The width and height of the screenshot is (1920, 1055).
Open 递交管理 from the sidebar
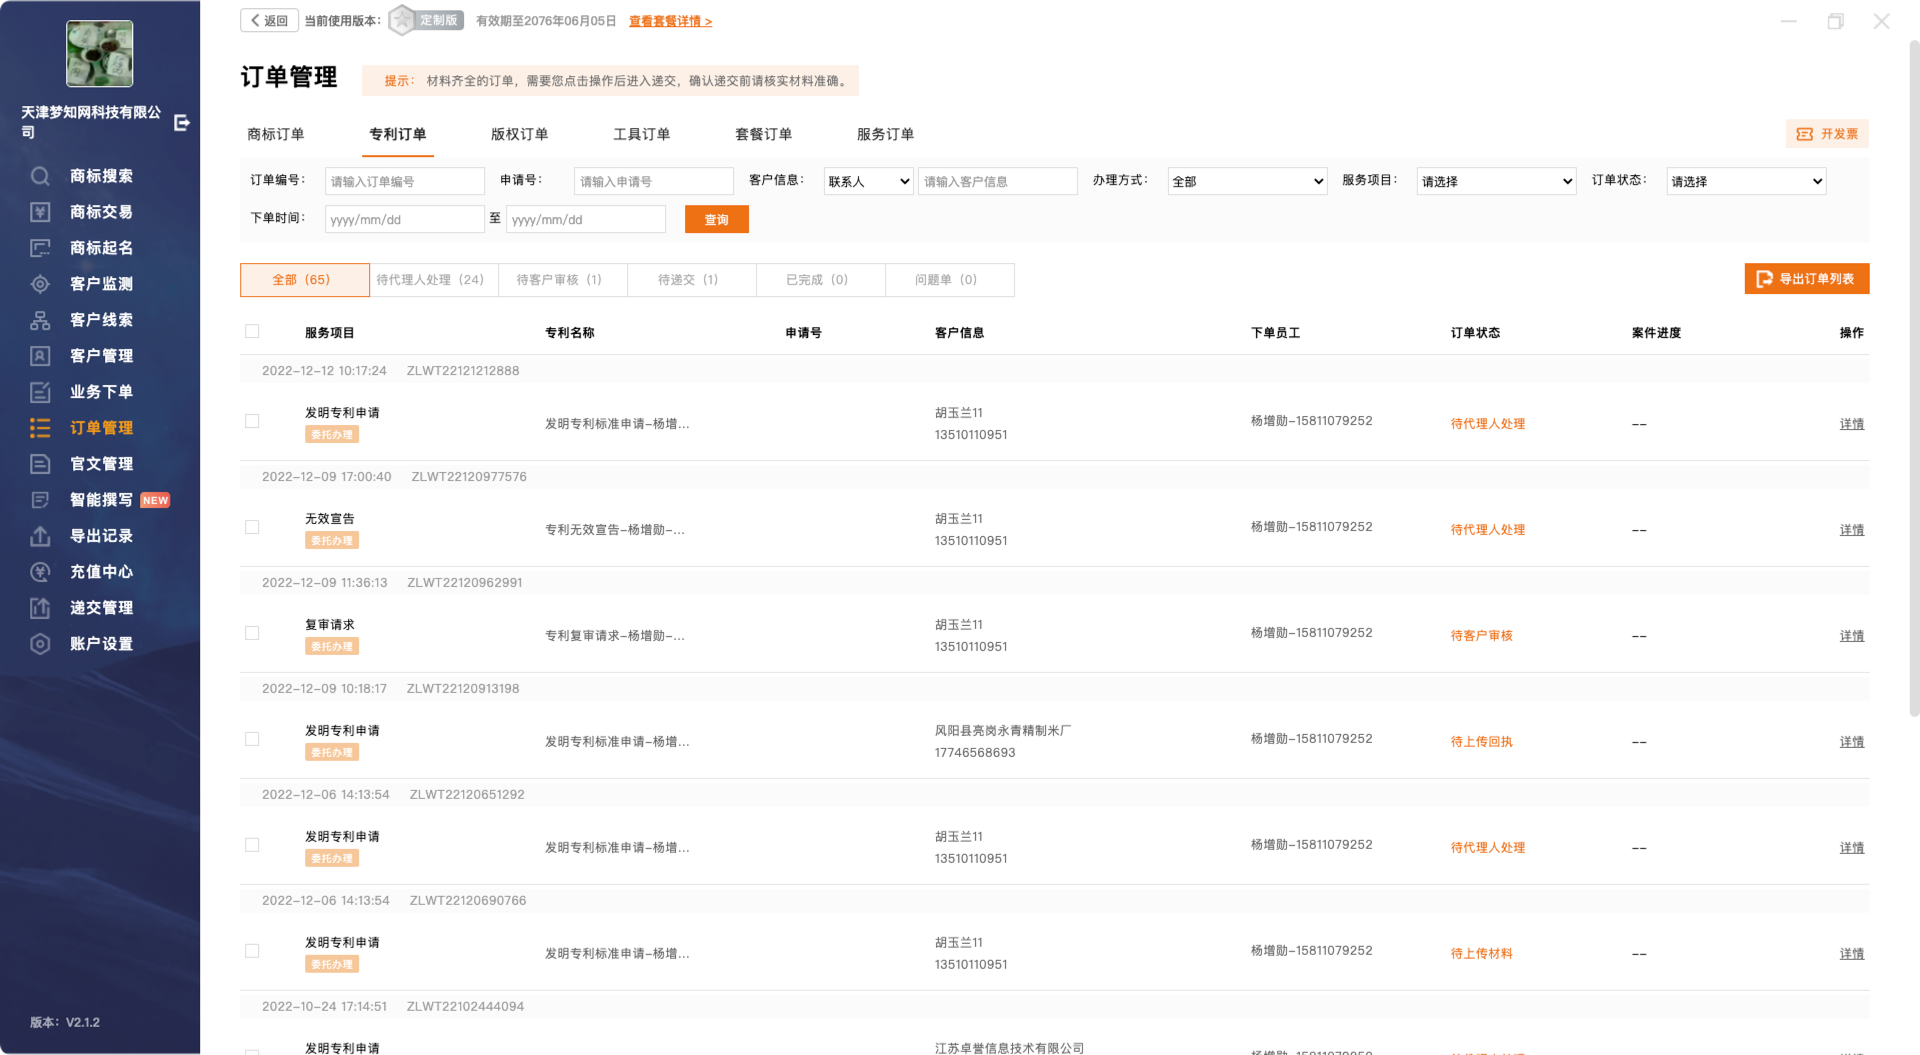[x=100, y=607]
